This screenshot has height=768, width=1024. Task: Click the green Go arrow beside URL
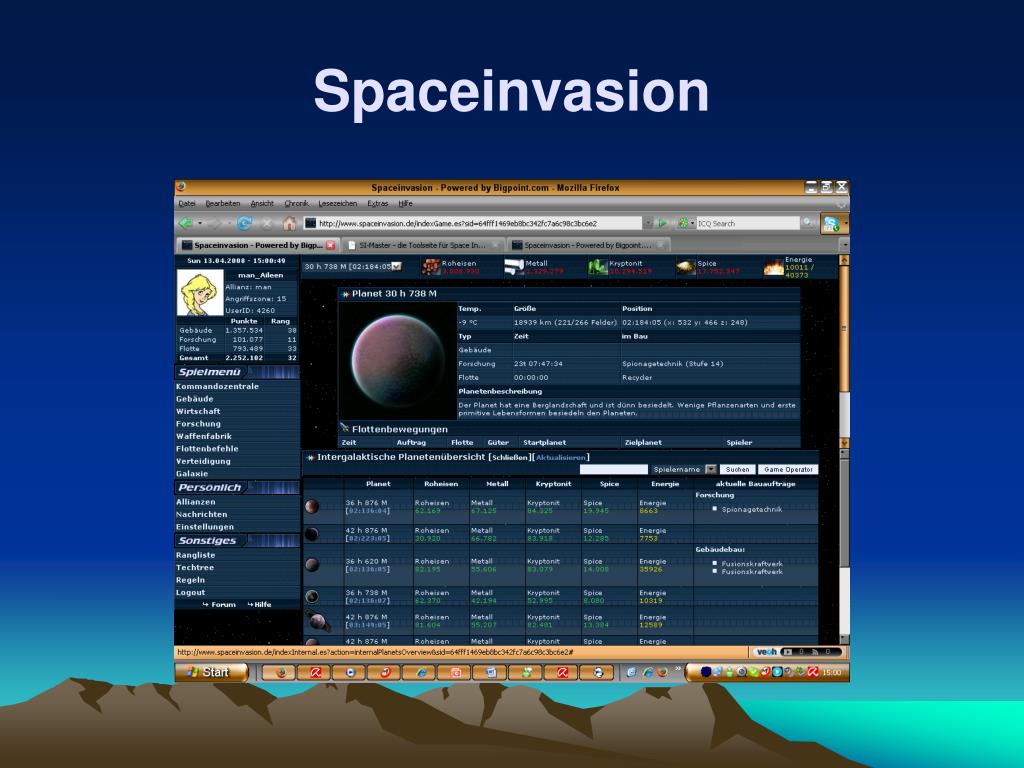pos(663,223)
